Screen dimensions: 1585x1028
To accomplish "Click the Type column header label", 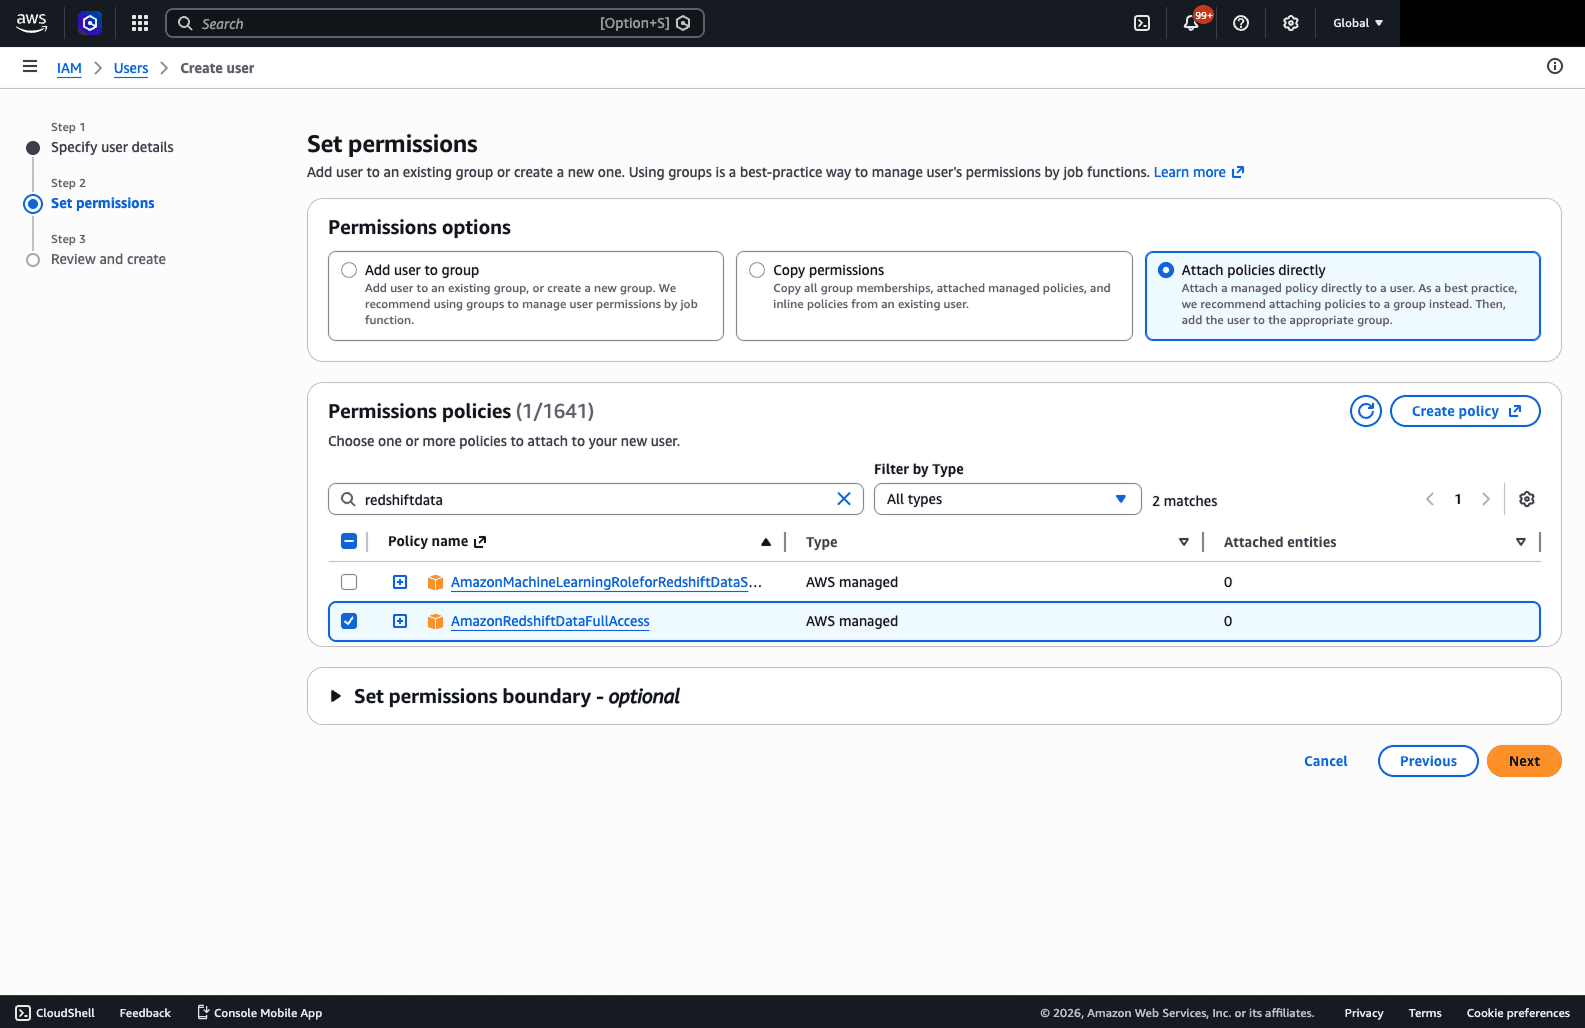I will click(822, 542).
